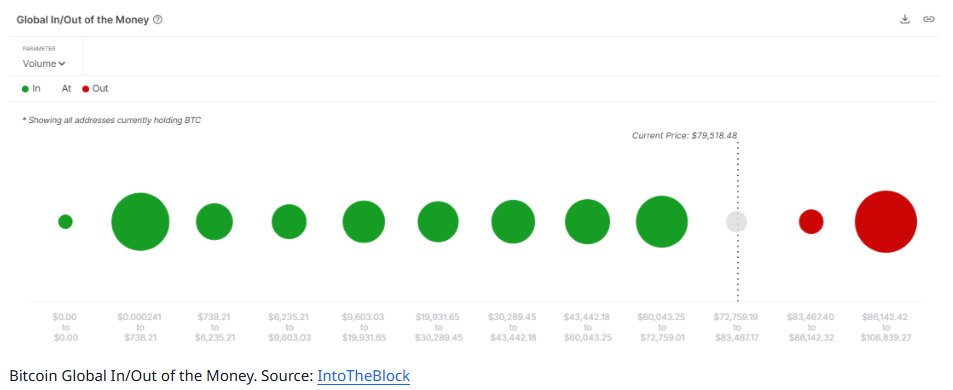
Task: Open the help question mark icon
Action: click(x=158, y=20)
